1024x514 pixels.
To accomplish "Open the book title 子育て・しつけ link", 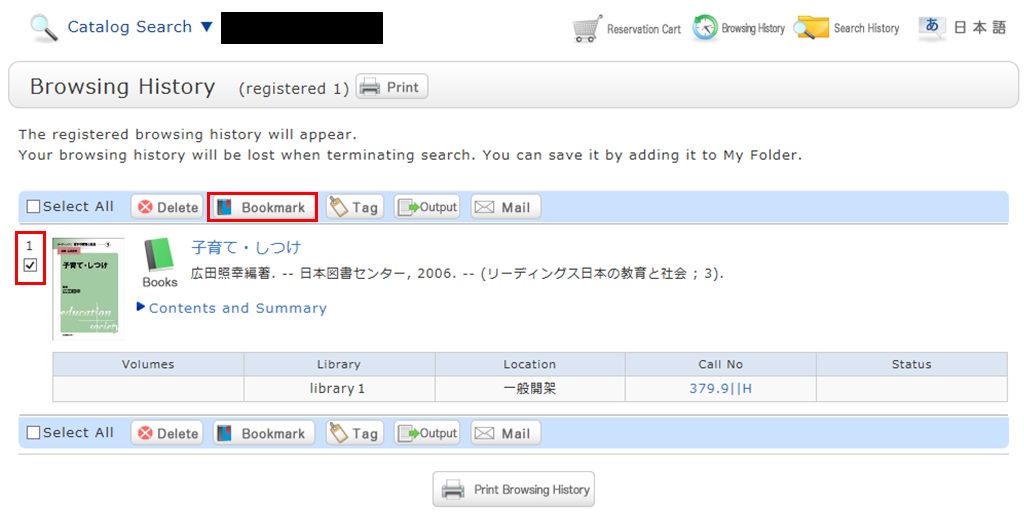I will point(246,247).
